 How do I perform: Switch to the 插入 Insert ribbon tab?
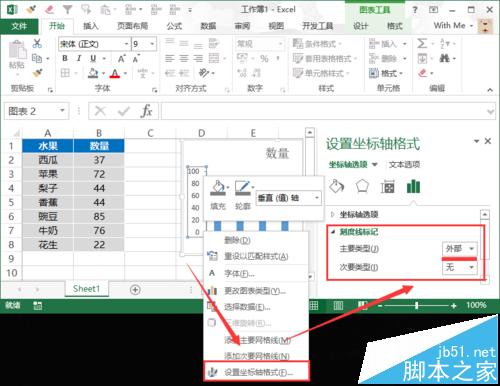pos(90,26)
